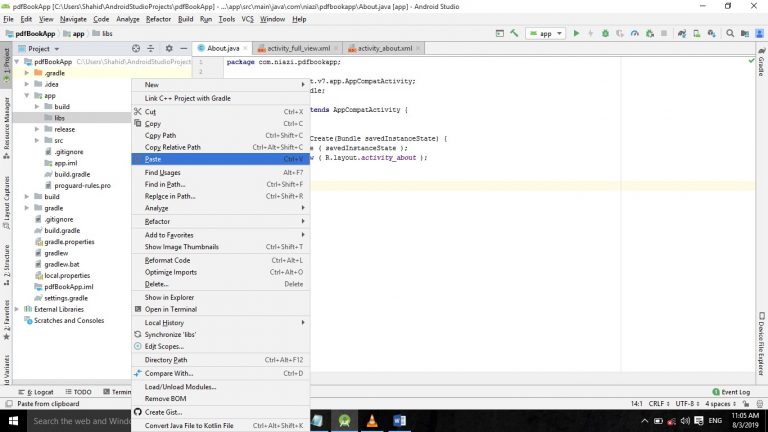The width and height of the screenshot is (768, 432).
Task: Open Project Structure folder icon in toolbar
Action: pos(745,33)
